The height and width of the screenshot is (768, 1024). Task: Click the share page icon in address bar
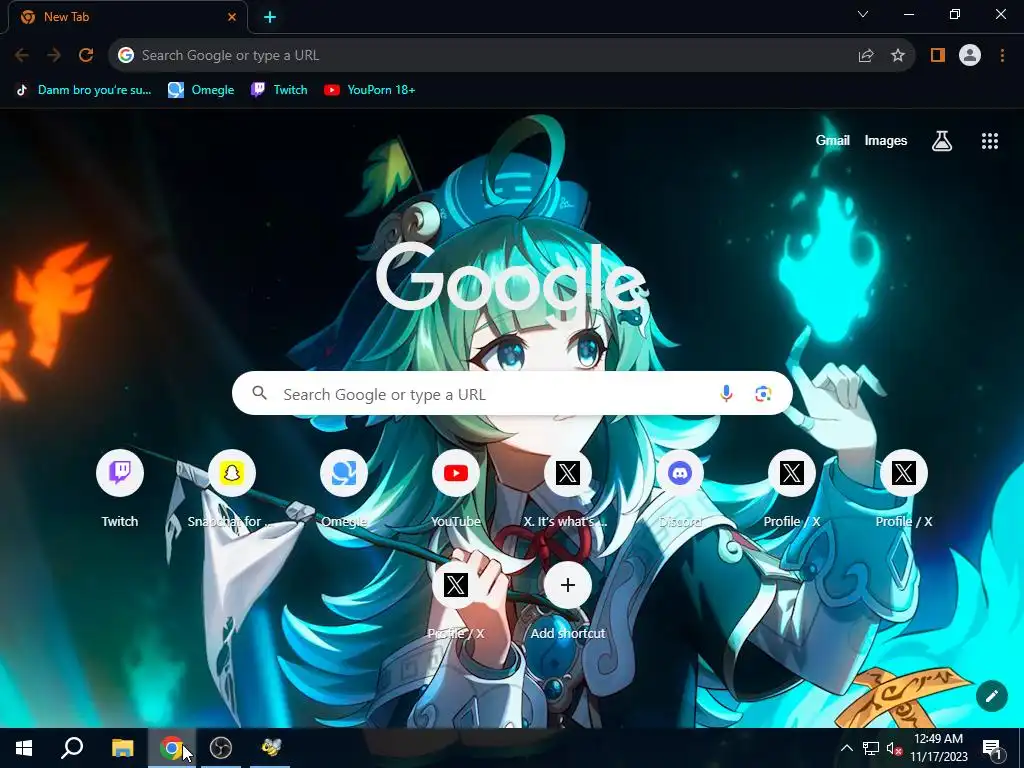[866, 56]
